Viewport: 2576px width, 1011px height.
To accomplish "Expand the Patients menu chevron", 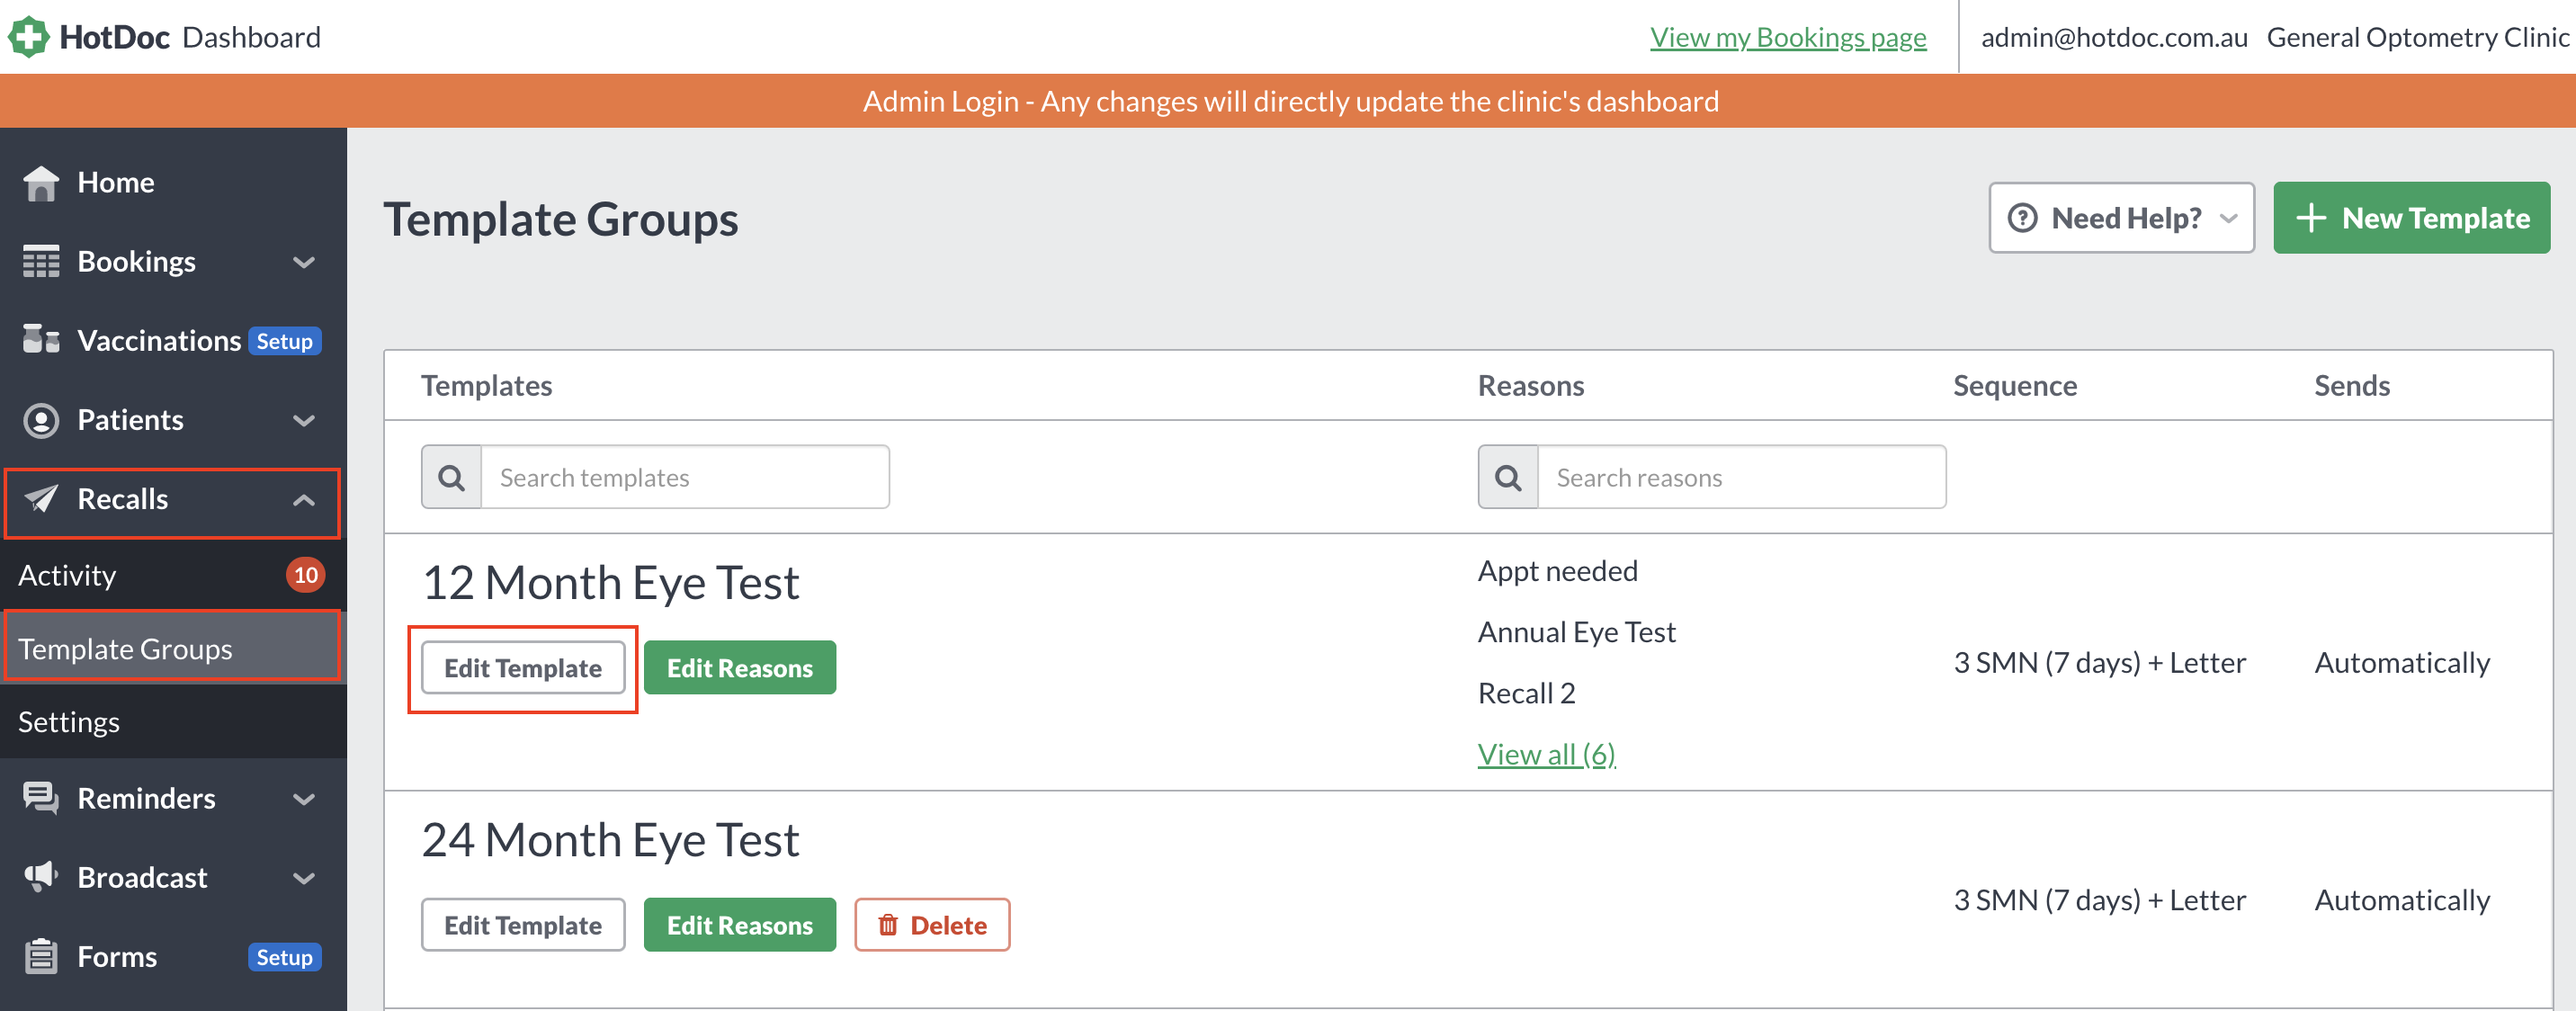I will pyautogui.click(x=304, y=420).
